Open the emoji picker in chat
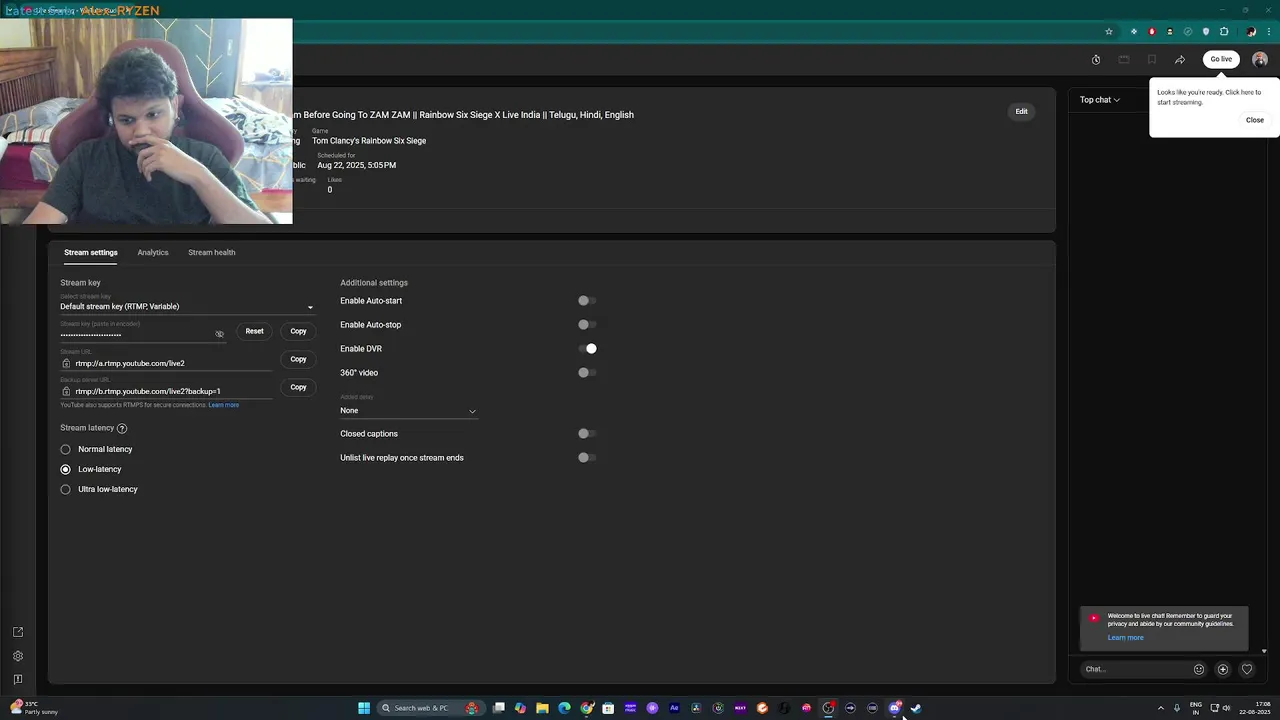The height and width of the screenshot is (720, 1280). [1199, 669]
